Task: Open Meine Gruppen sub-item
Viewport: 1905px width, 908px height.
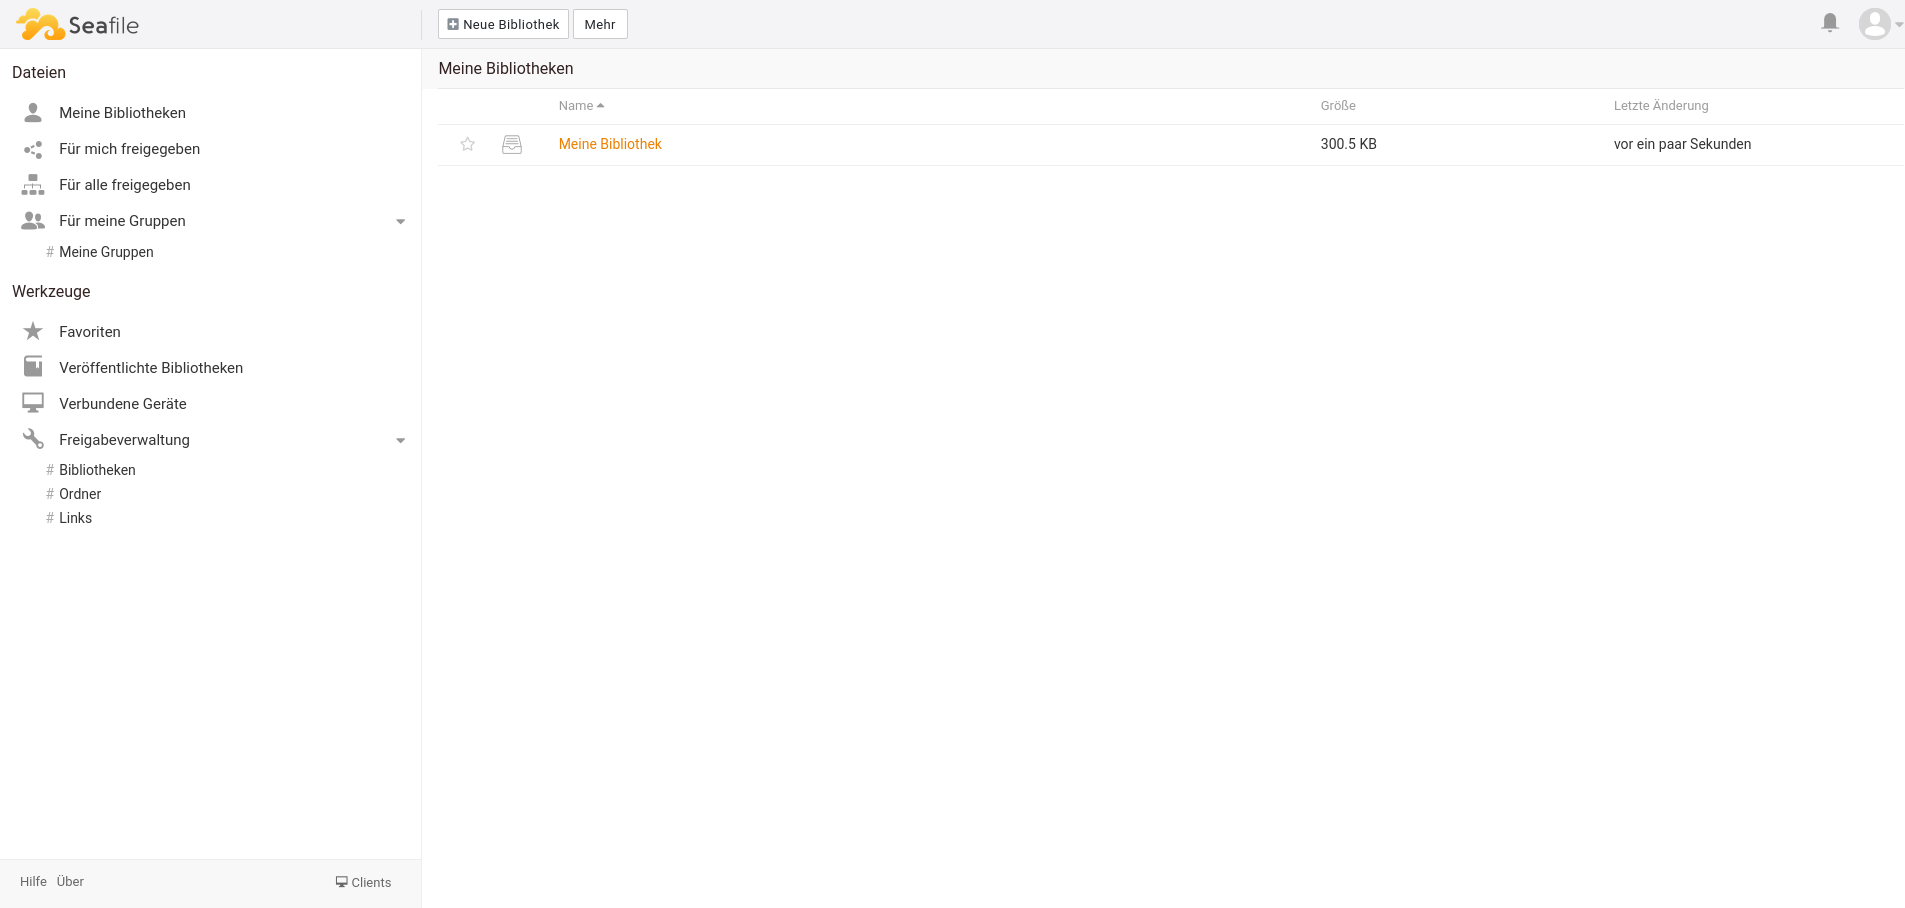Action: [106, 252]
